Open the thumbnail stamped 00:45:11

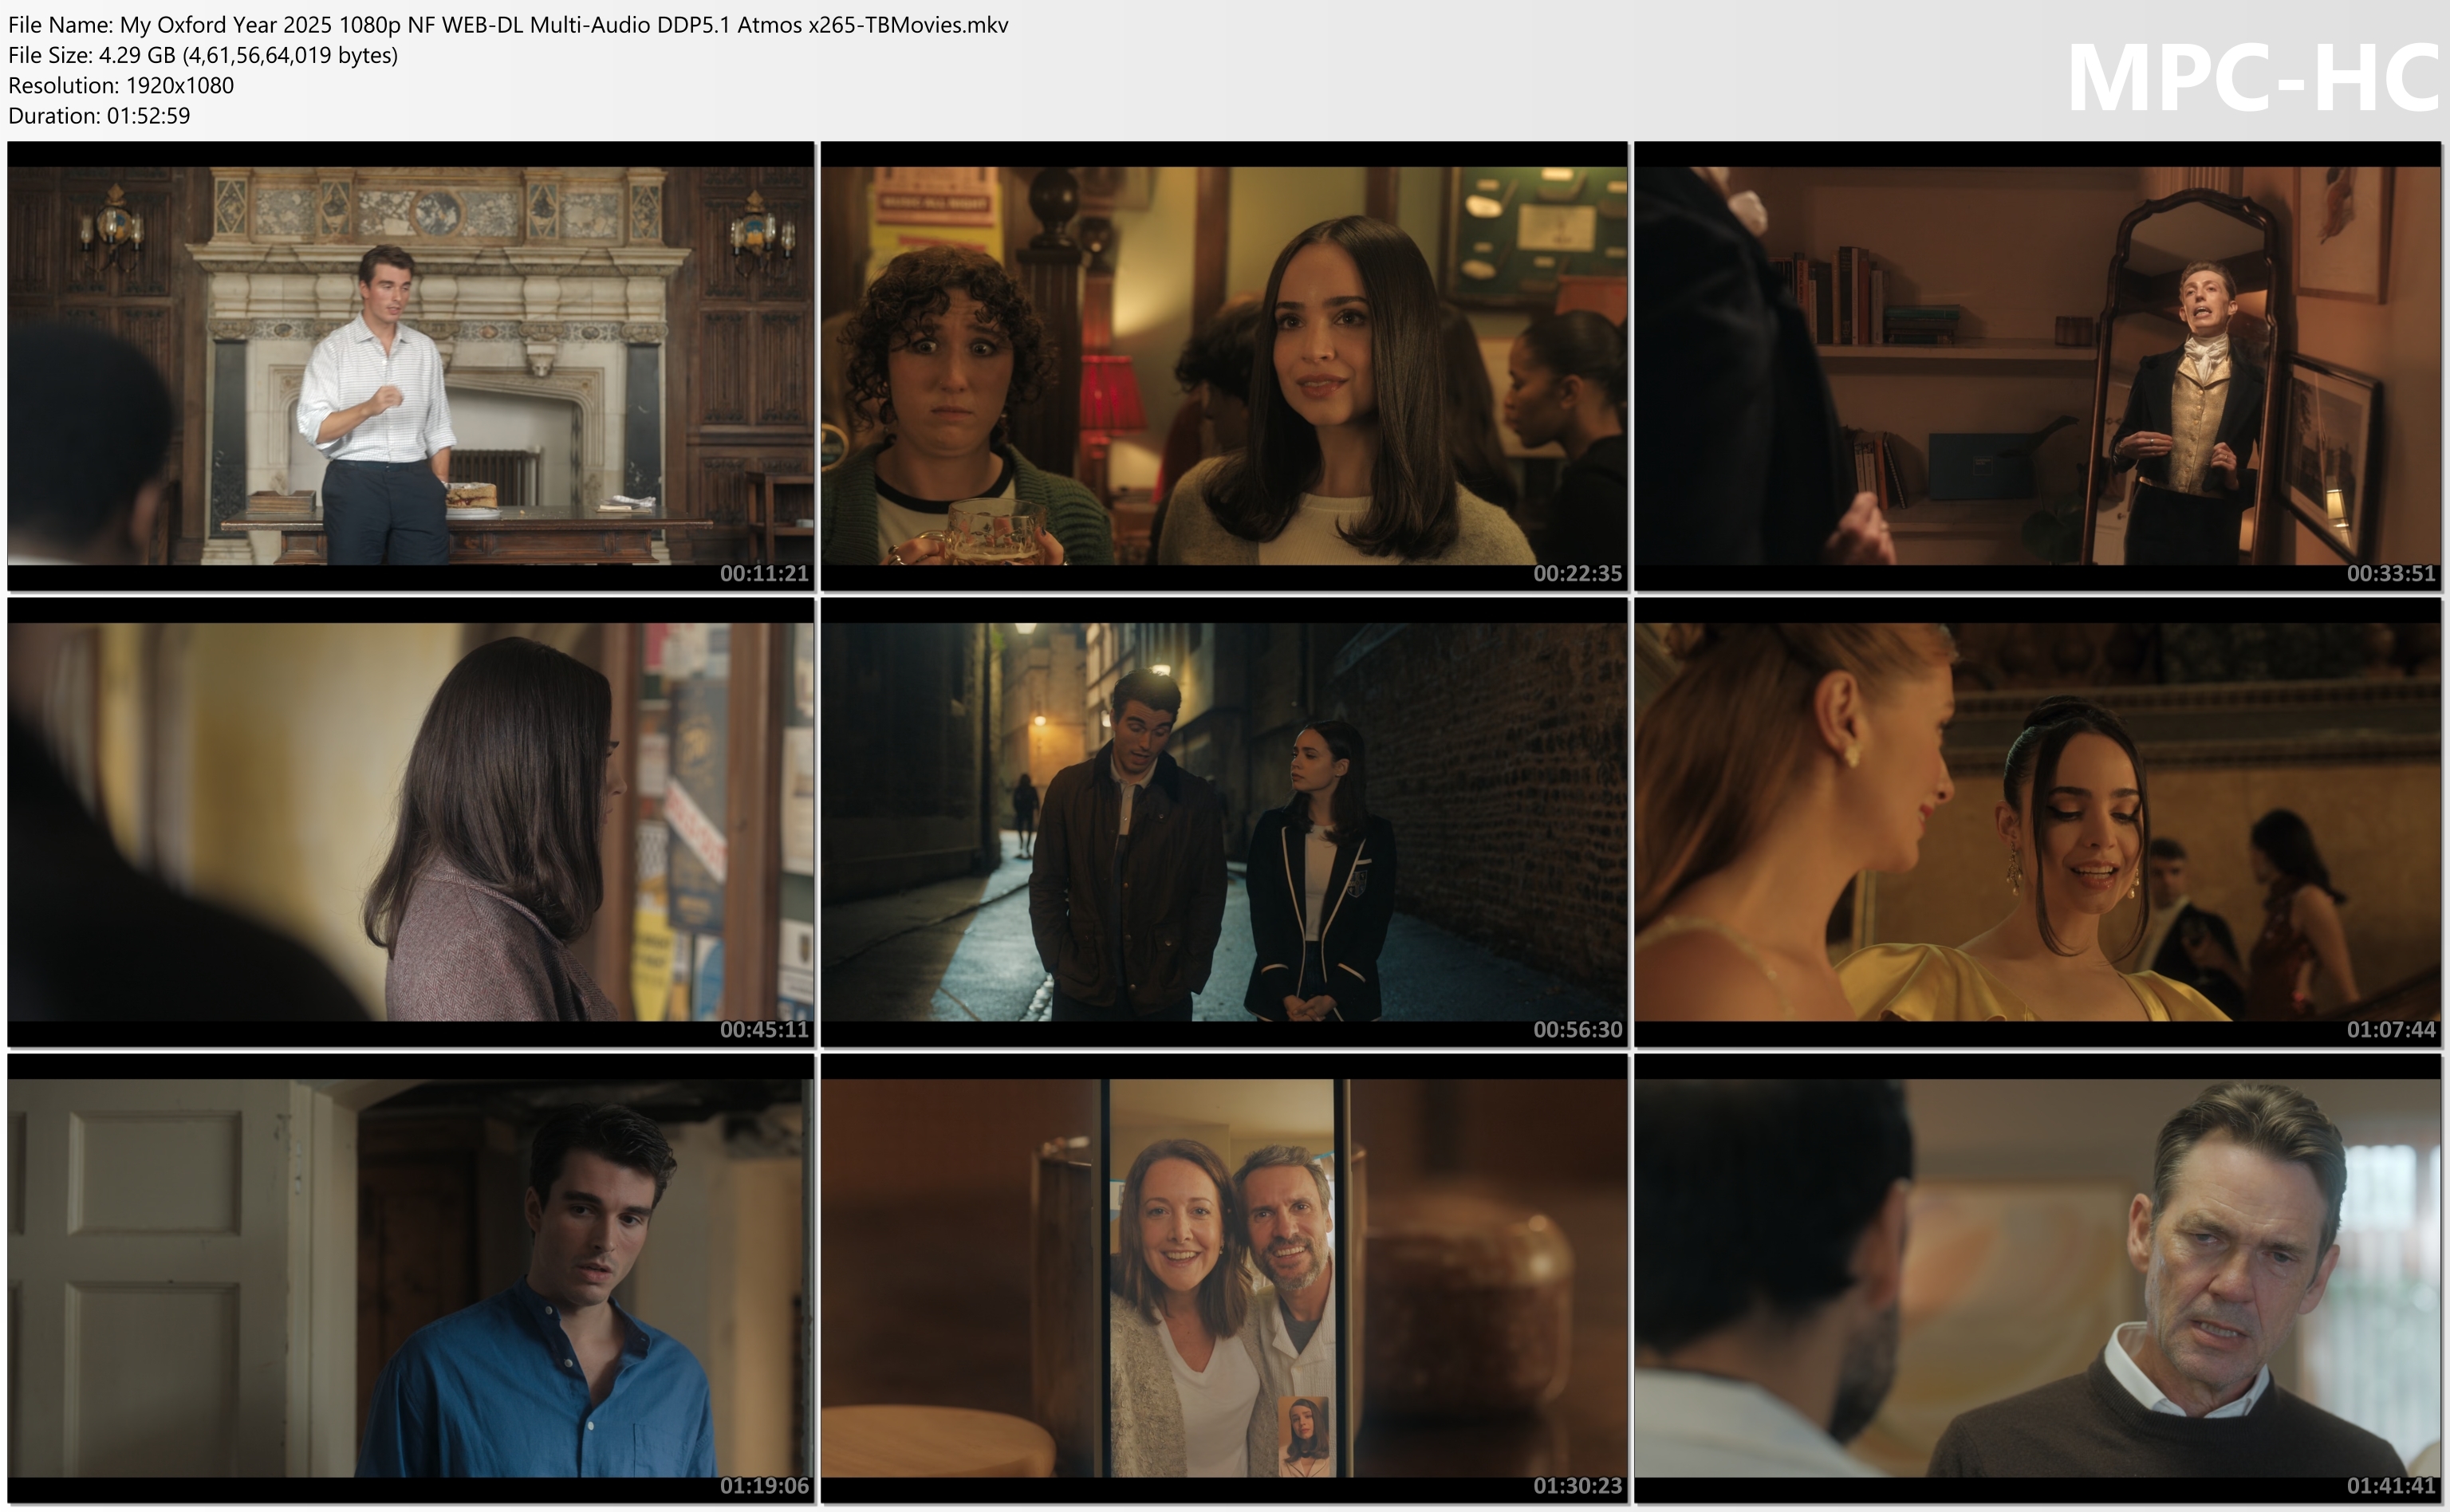click(410, 822)
